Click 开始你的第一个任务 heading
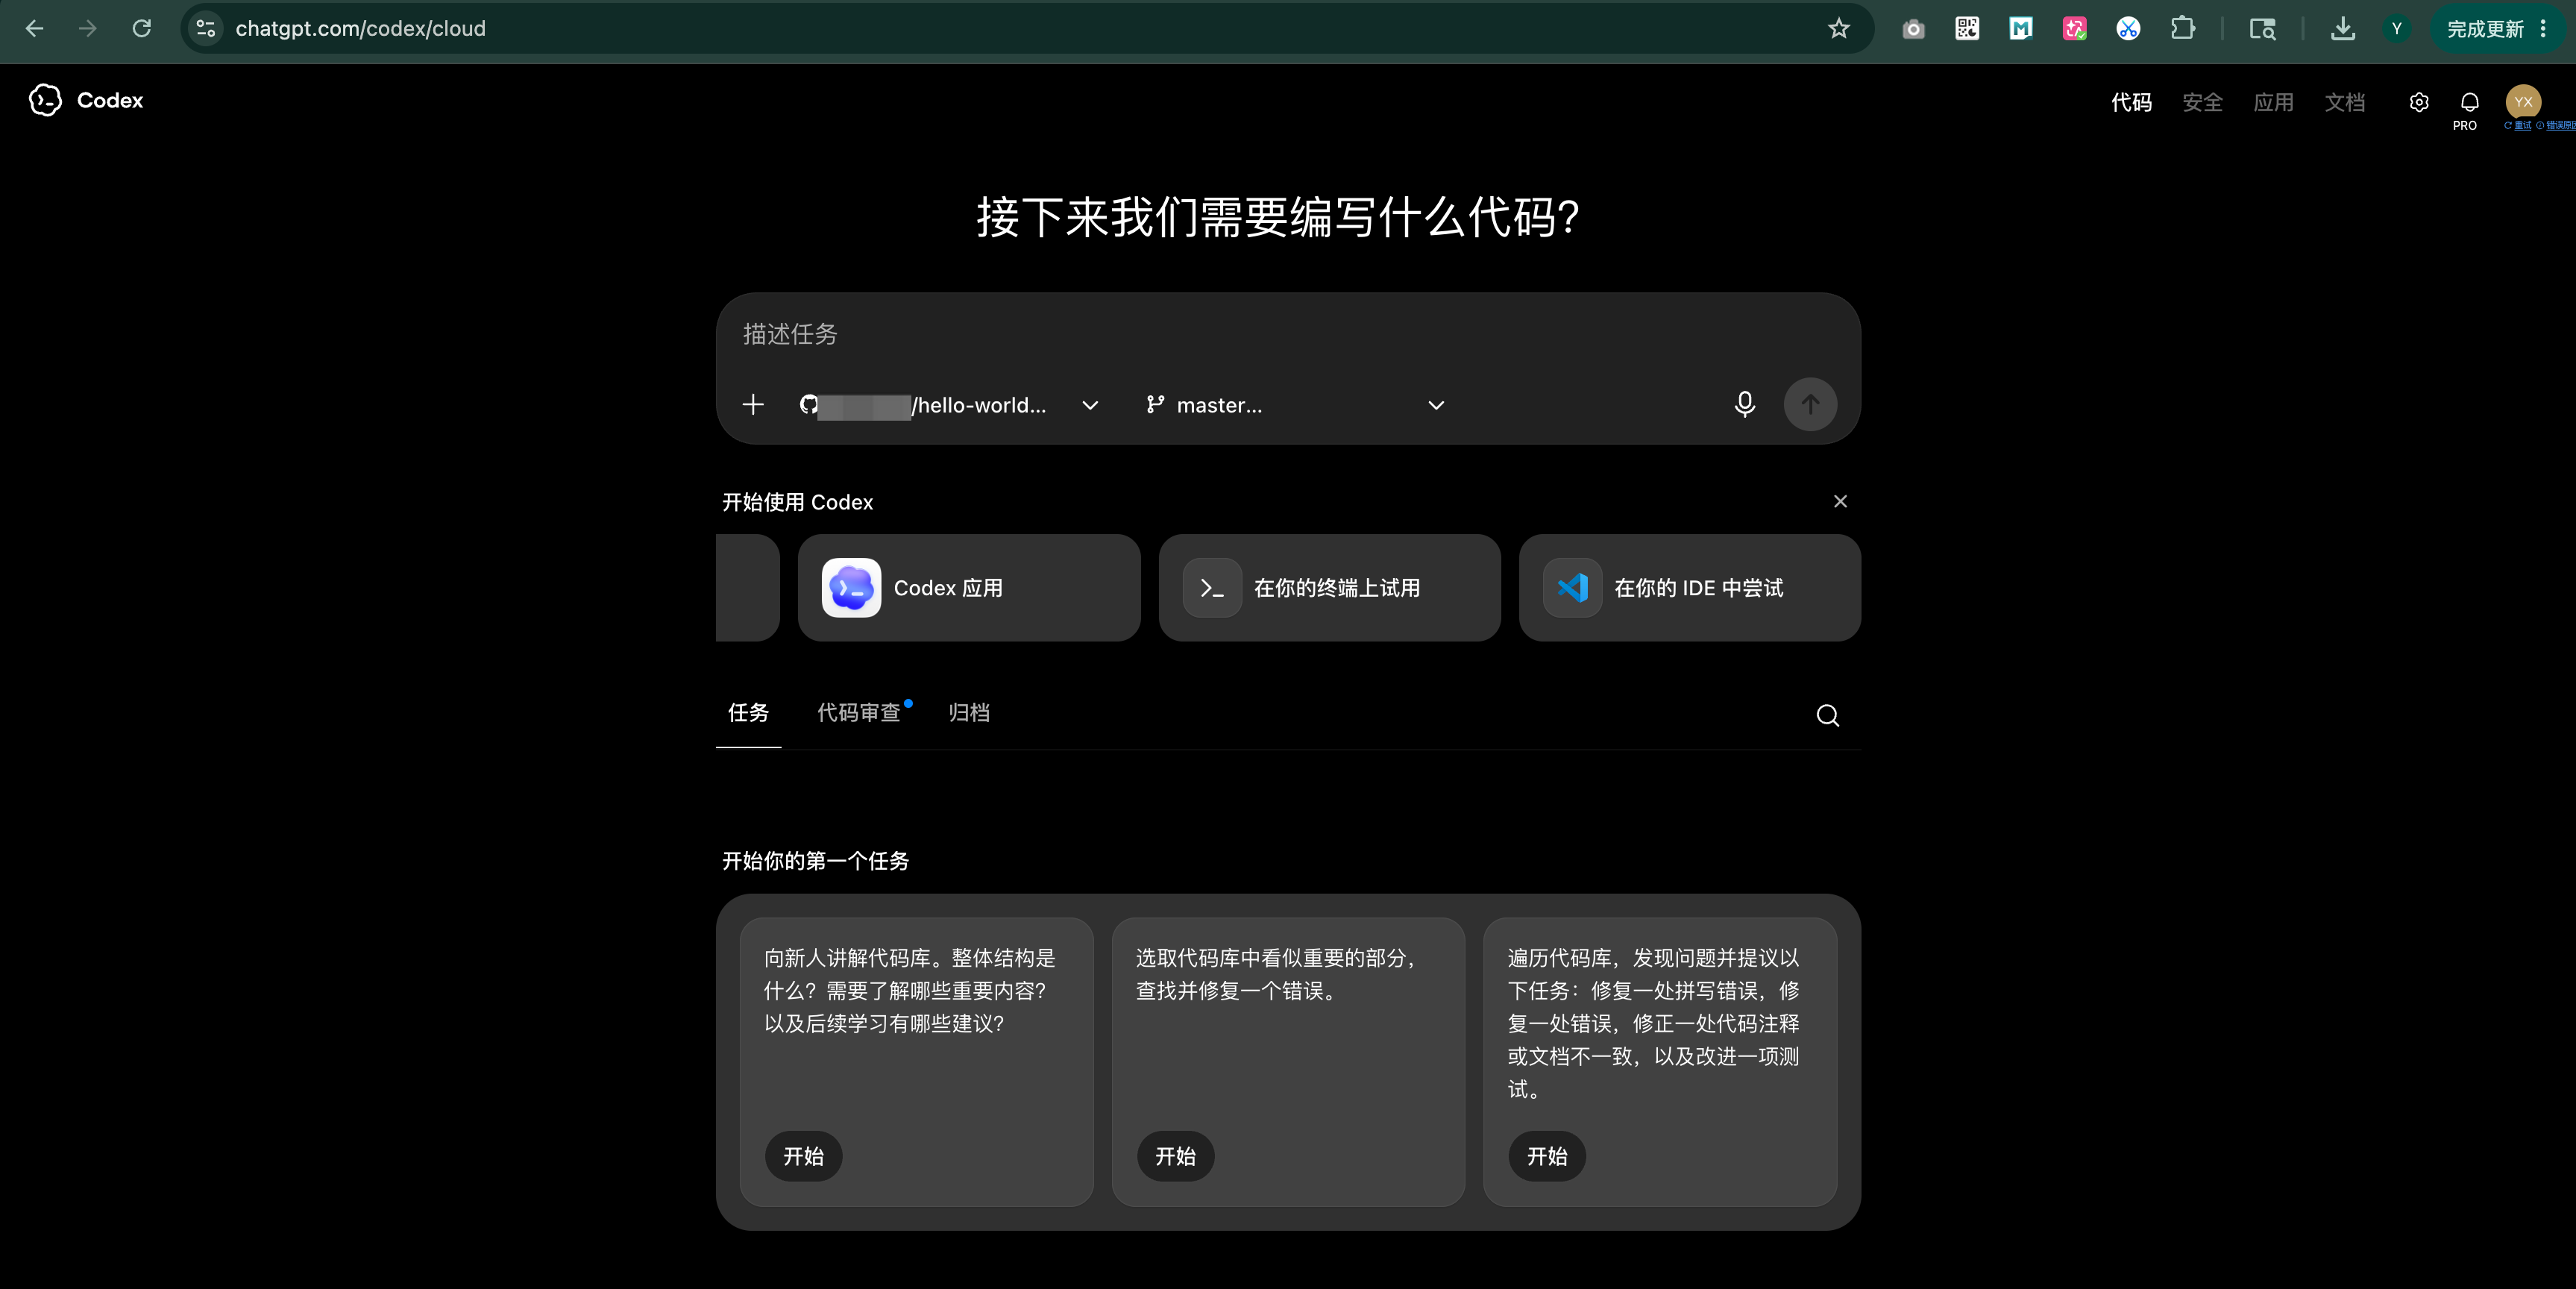This screenshot has height=1289, width=2576. coord(815,861)
